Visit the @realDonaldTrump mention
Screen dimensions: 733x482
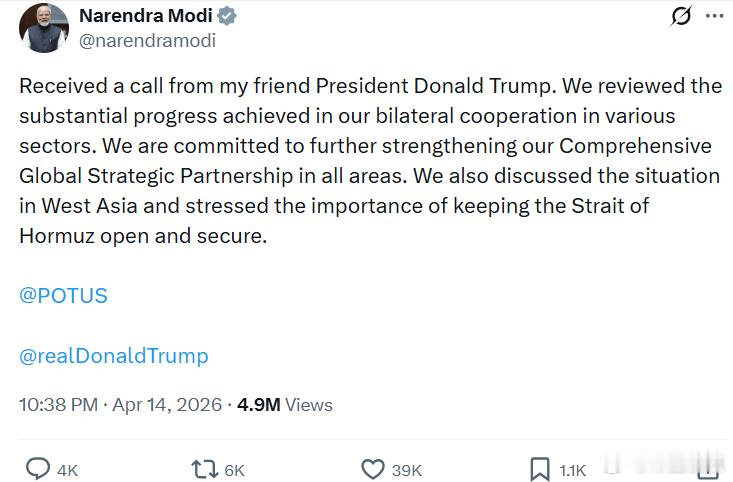click(x=114, y=356)
